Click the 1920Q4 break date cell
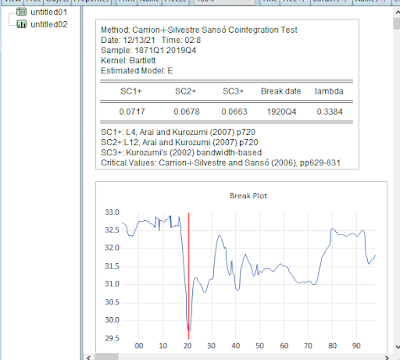The image size is (400, 360). click(x=281, y=112)
